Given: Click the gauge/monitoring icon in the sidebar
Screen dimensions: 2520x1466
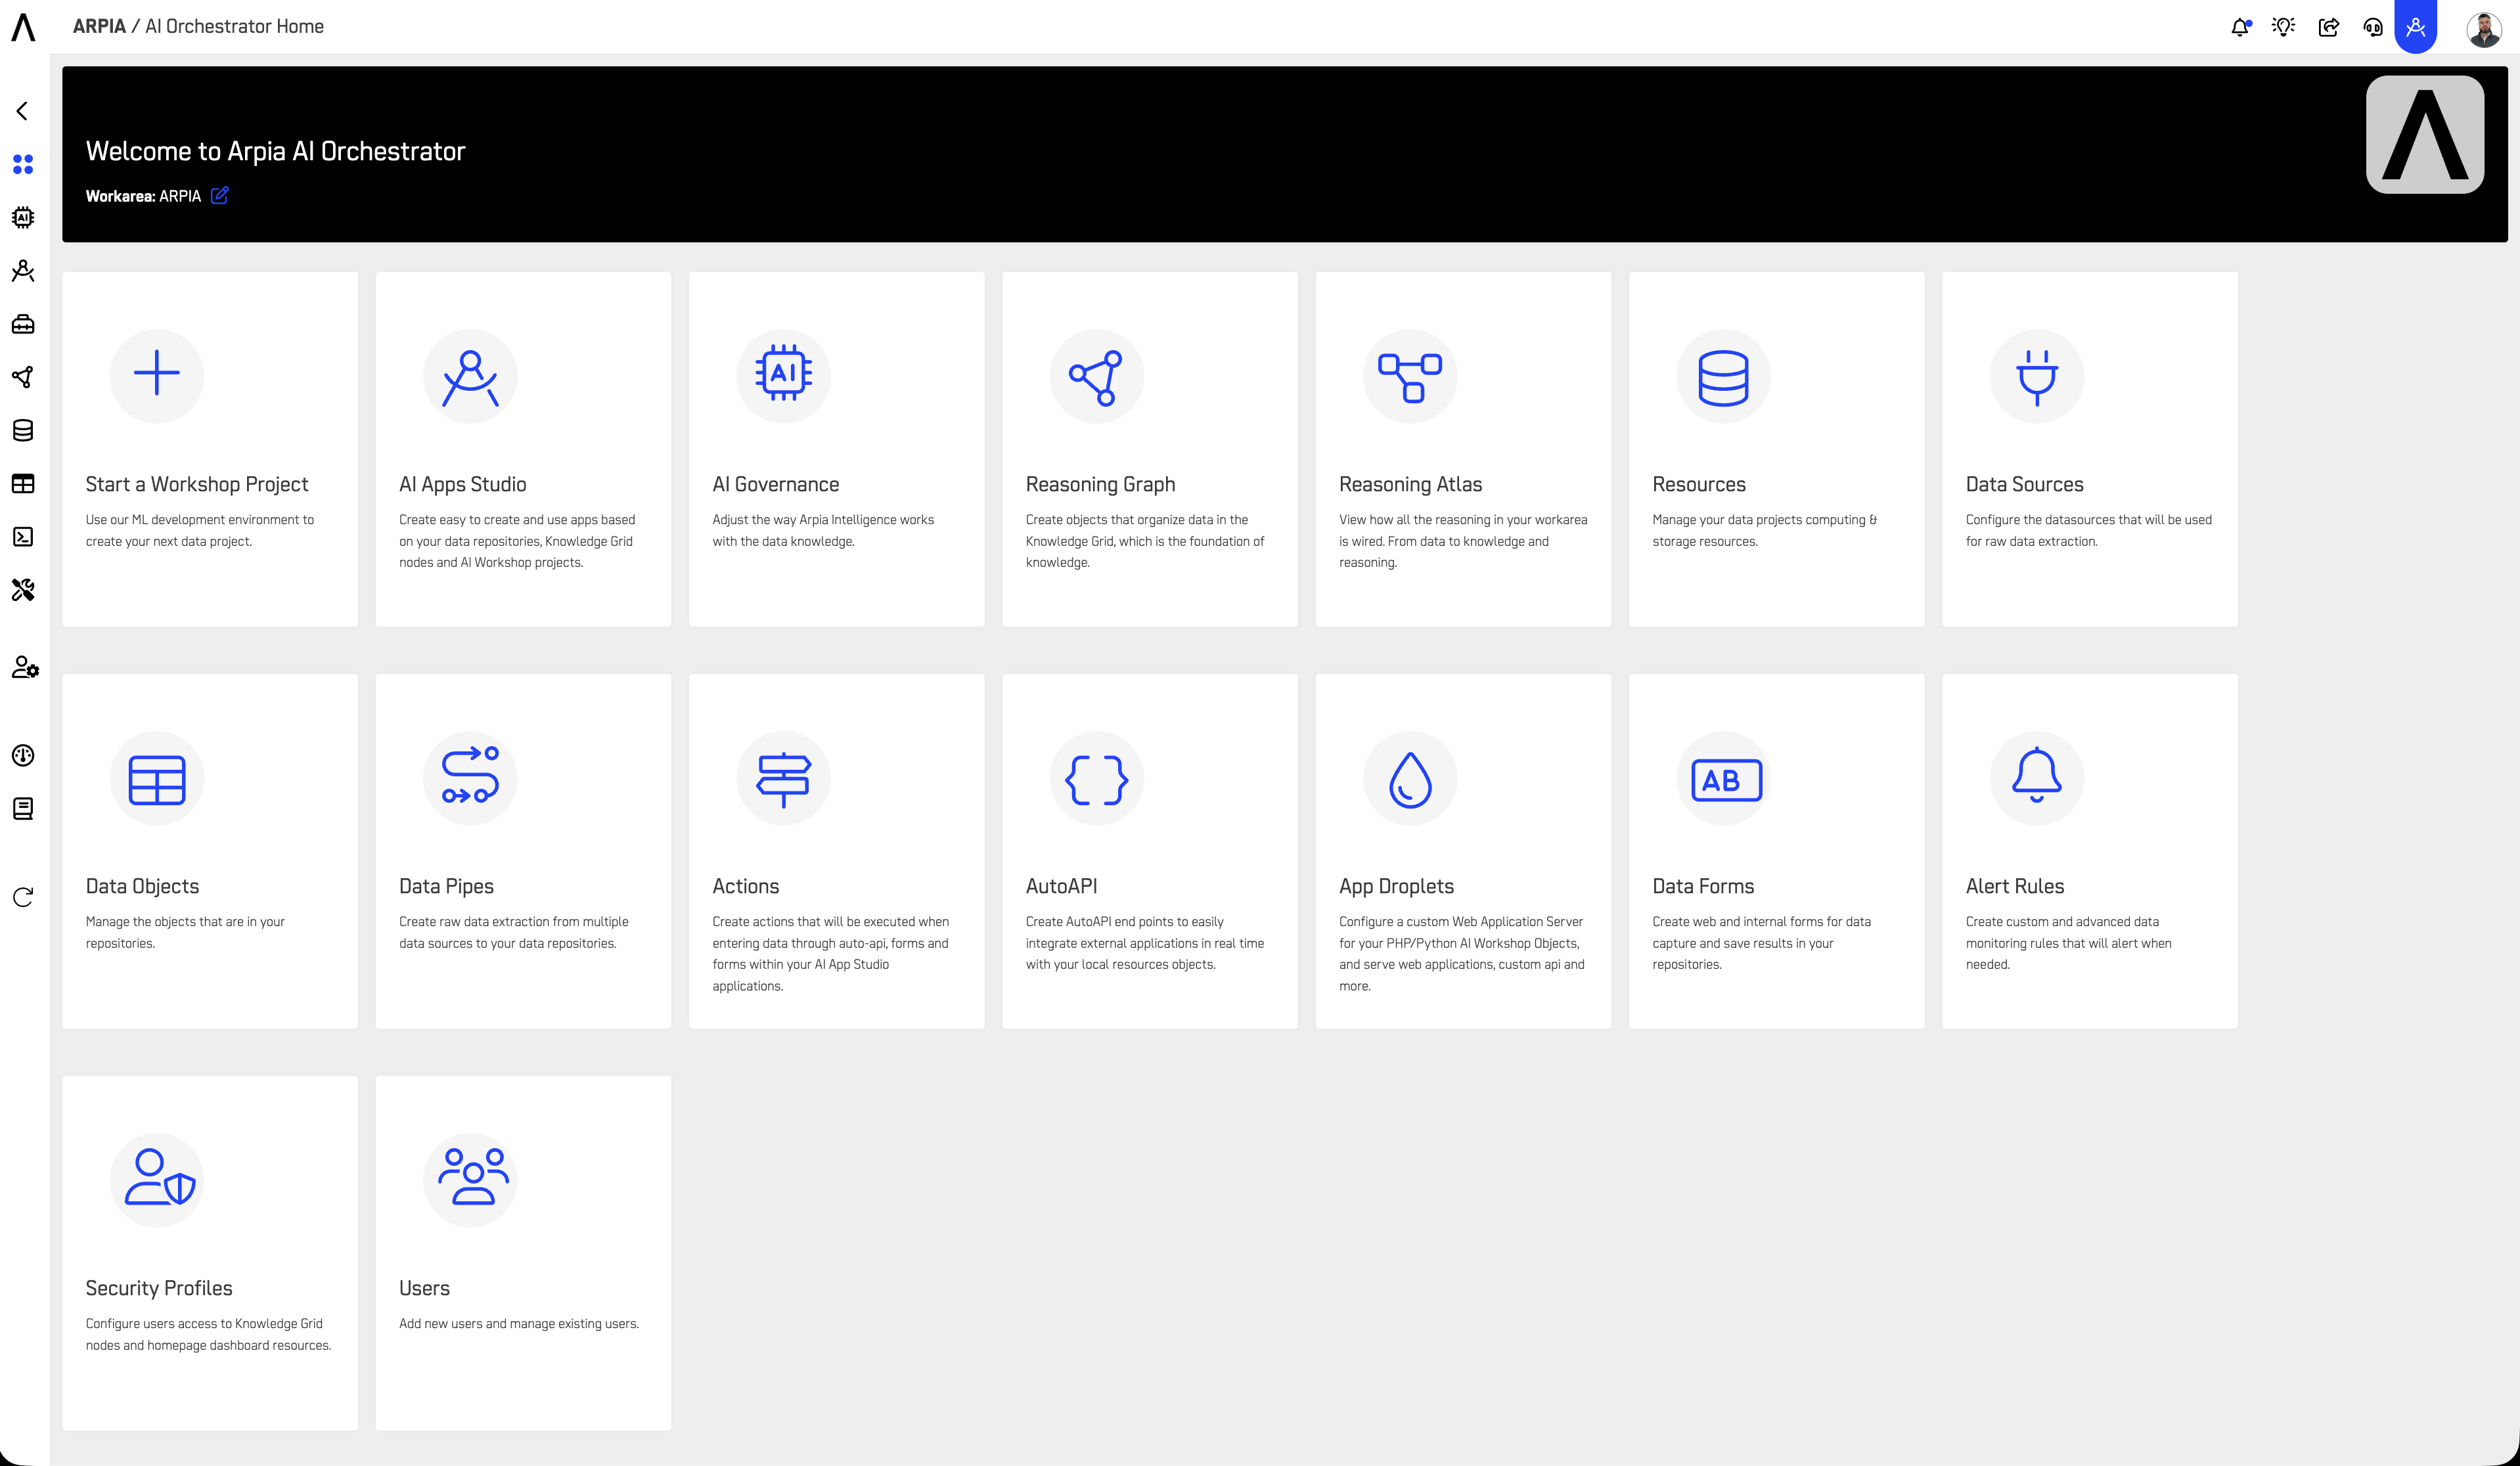Looking at the screenshot, I should (x=23, y=755).
